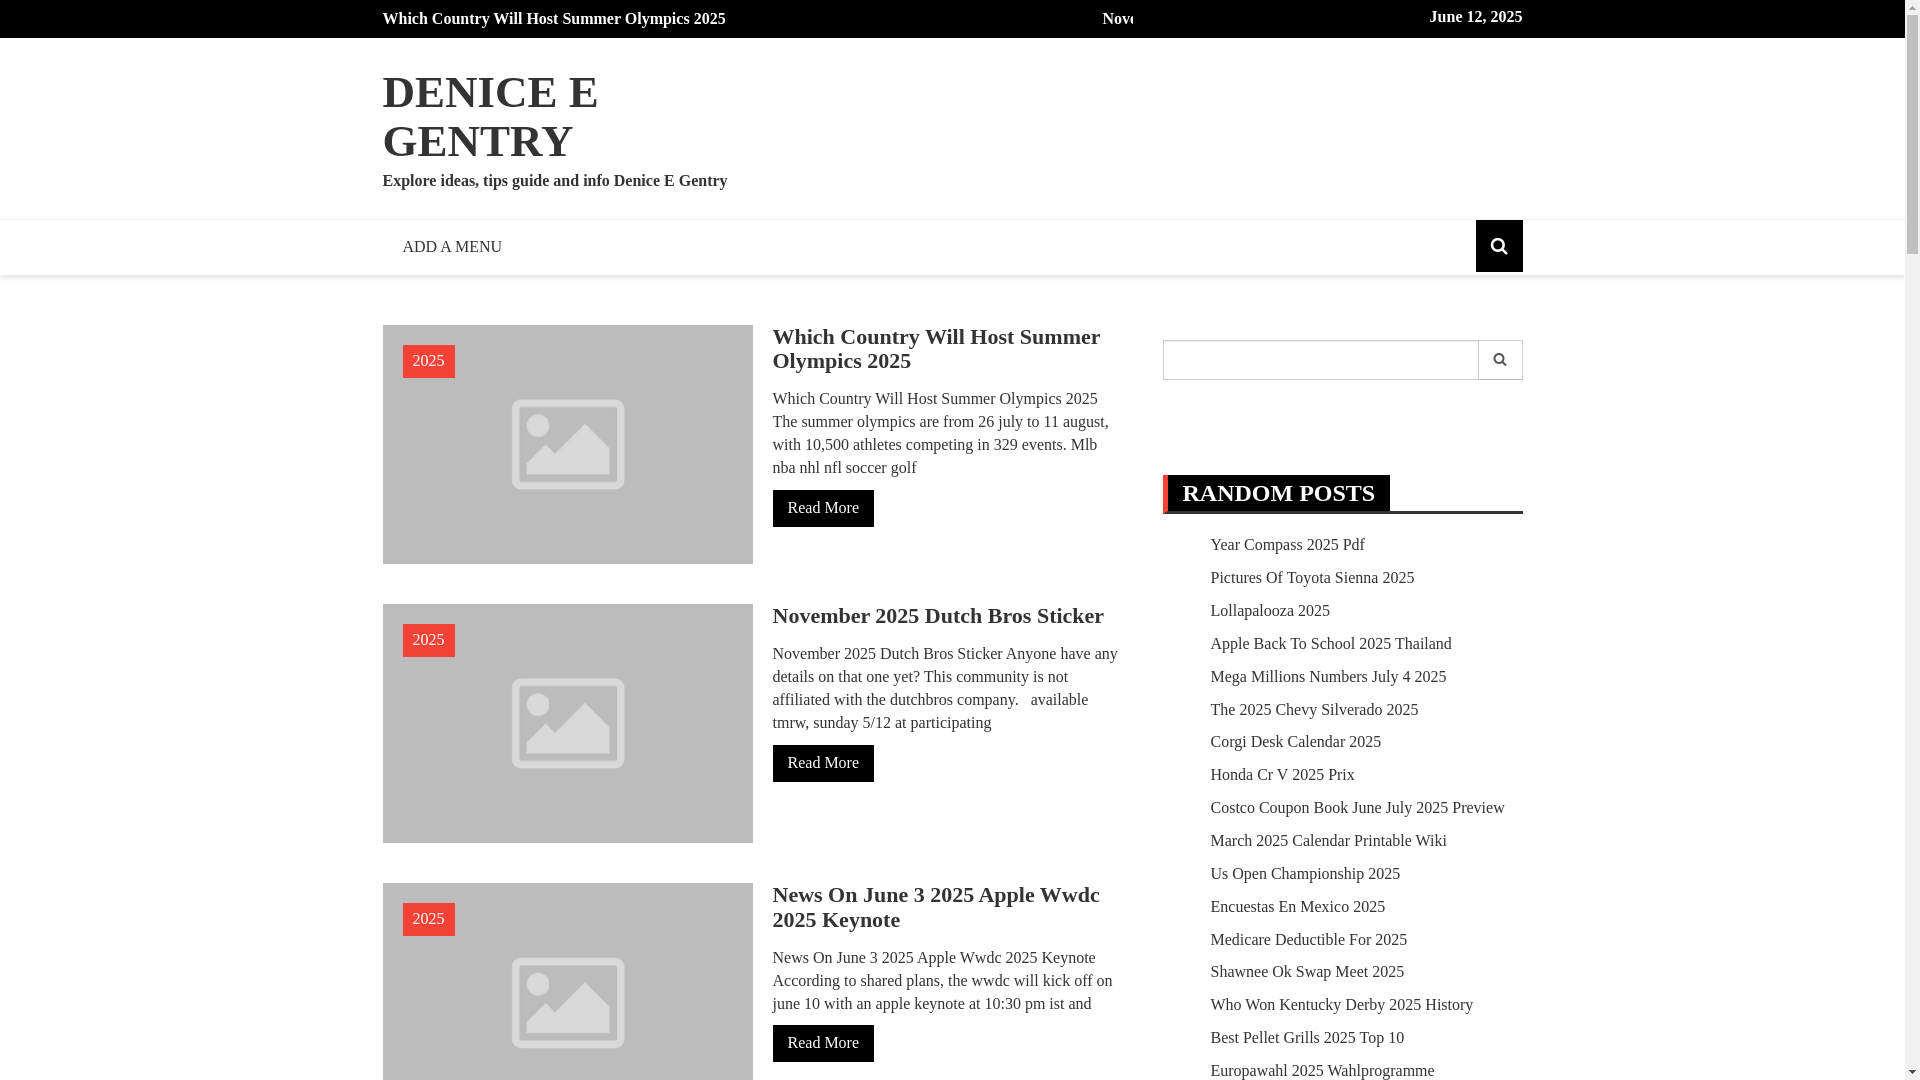
Task: Open News On June 3 2025 Apple Wwdc title
Action: pos(936,907)
